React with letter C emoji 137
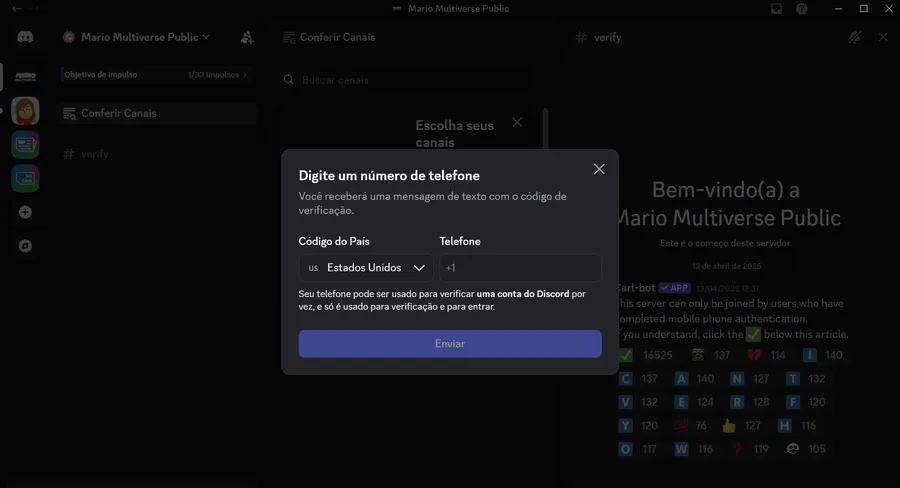The width and height of the screenshot is (900, 488). [x=639, y=379]
